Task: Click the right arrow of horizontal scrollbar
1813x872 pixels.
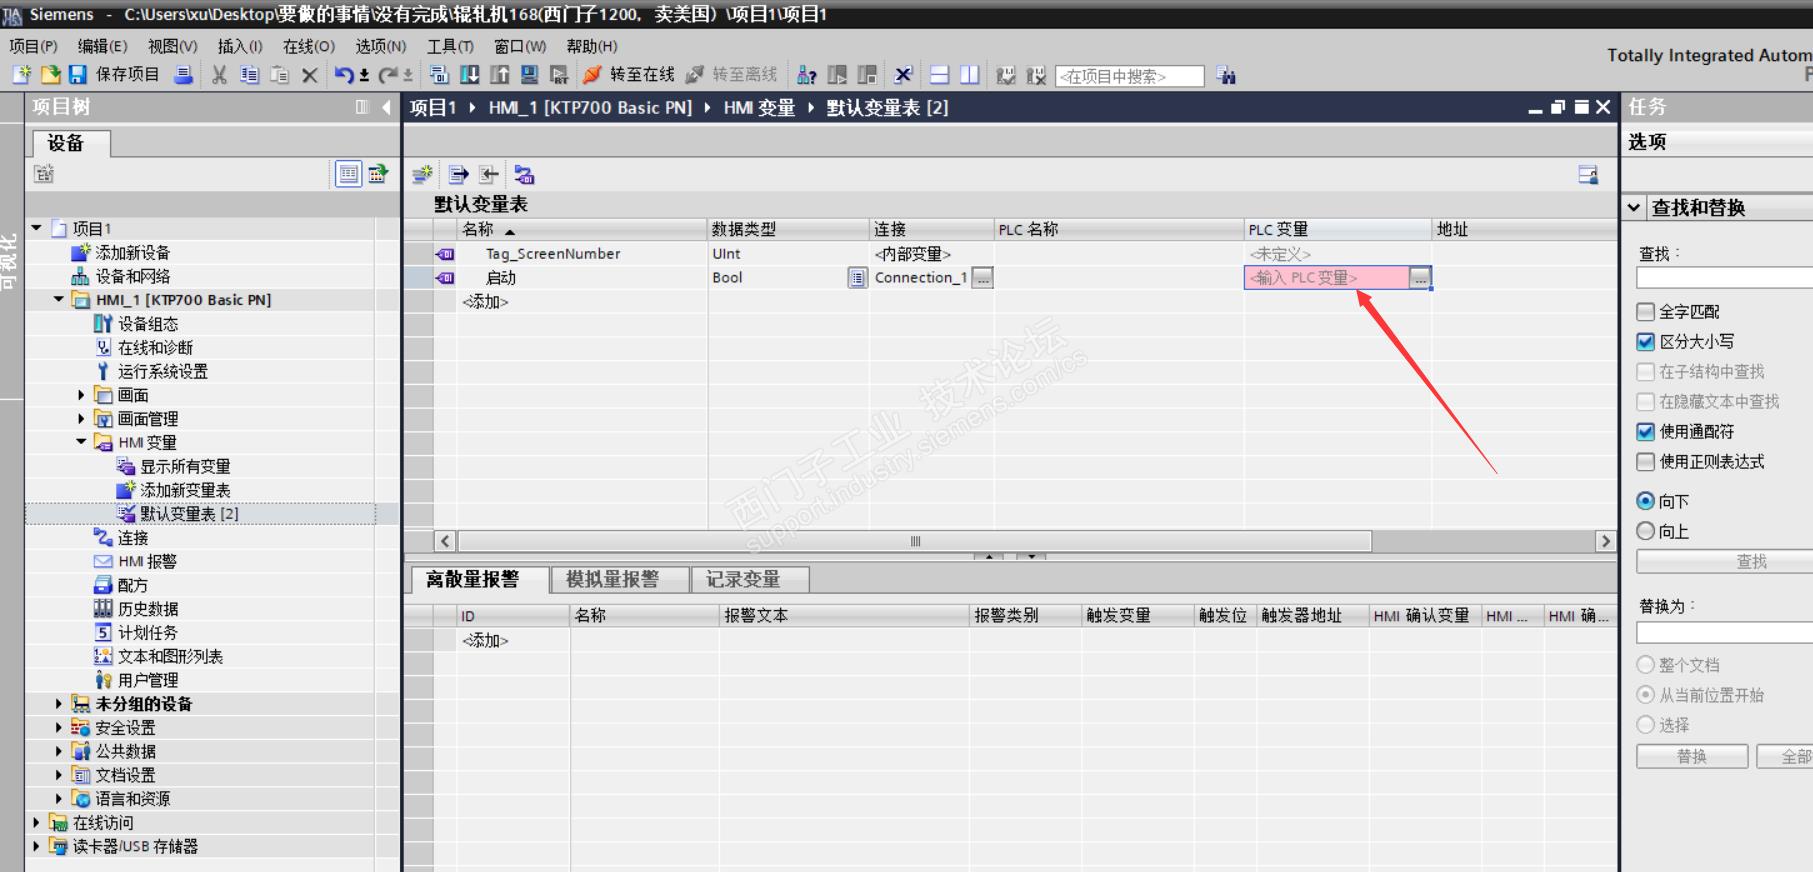Action: (1605, 541)
